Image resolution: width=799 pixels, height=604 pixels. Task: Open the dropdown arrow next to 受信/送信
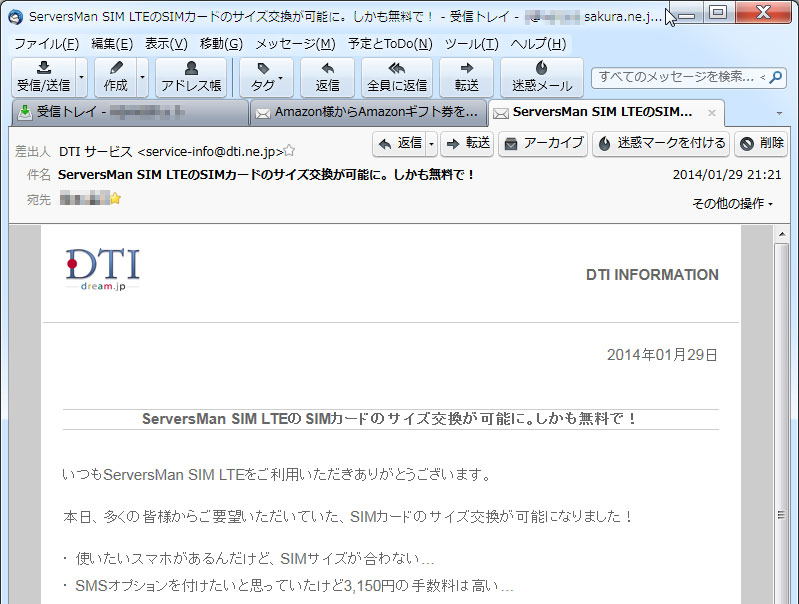(x=82, y=77)
